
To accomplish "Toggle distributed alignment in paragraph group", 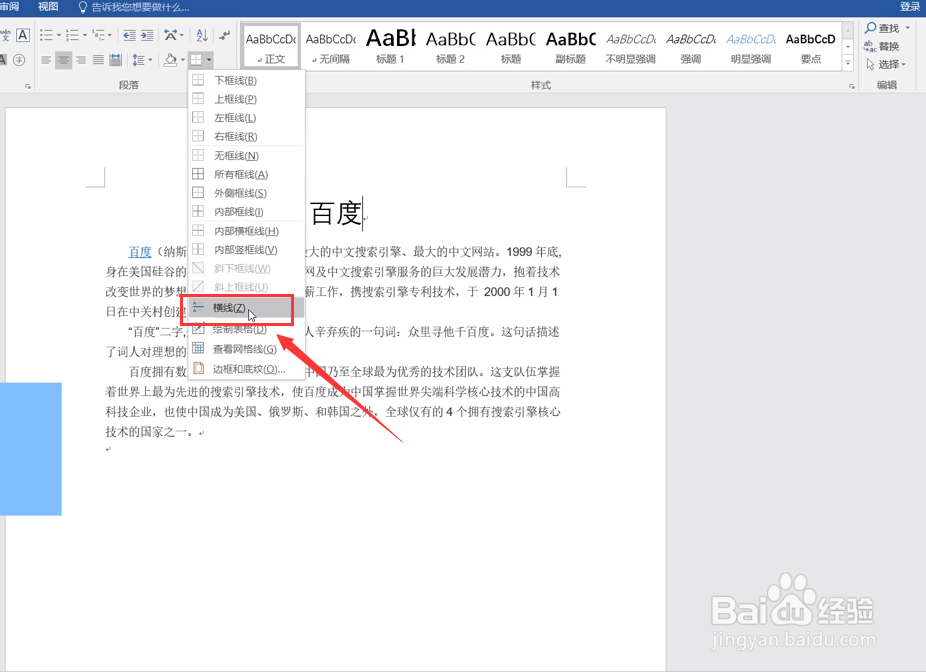I will click(115, 58).
